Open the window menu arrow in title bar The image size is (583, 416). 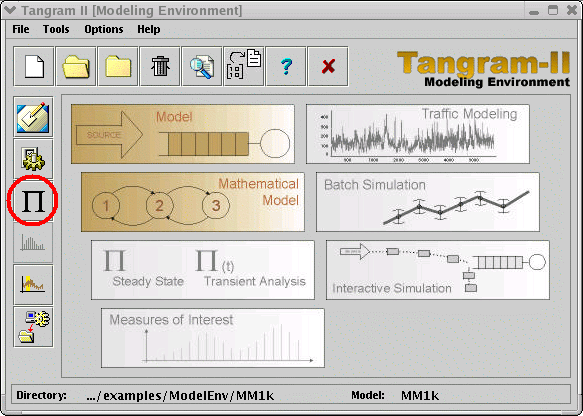[x=9, y=10]
